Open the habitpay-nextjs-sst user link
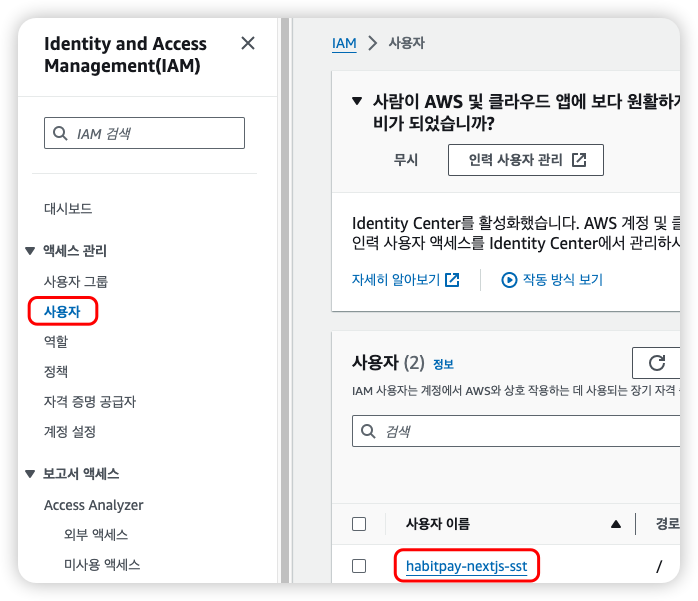The height and width of the screenshot is (601, 698). [466, 567]
